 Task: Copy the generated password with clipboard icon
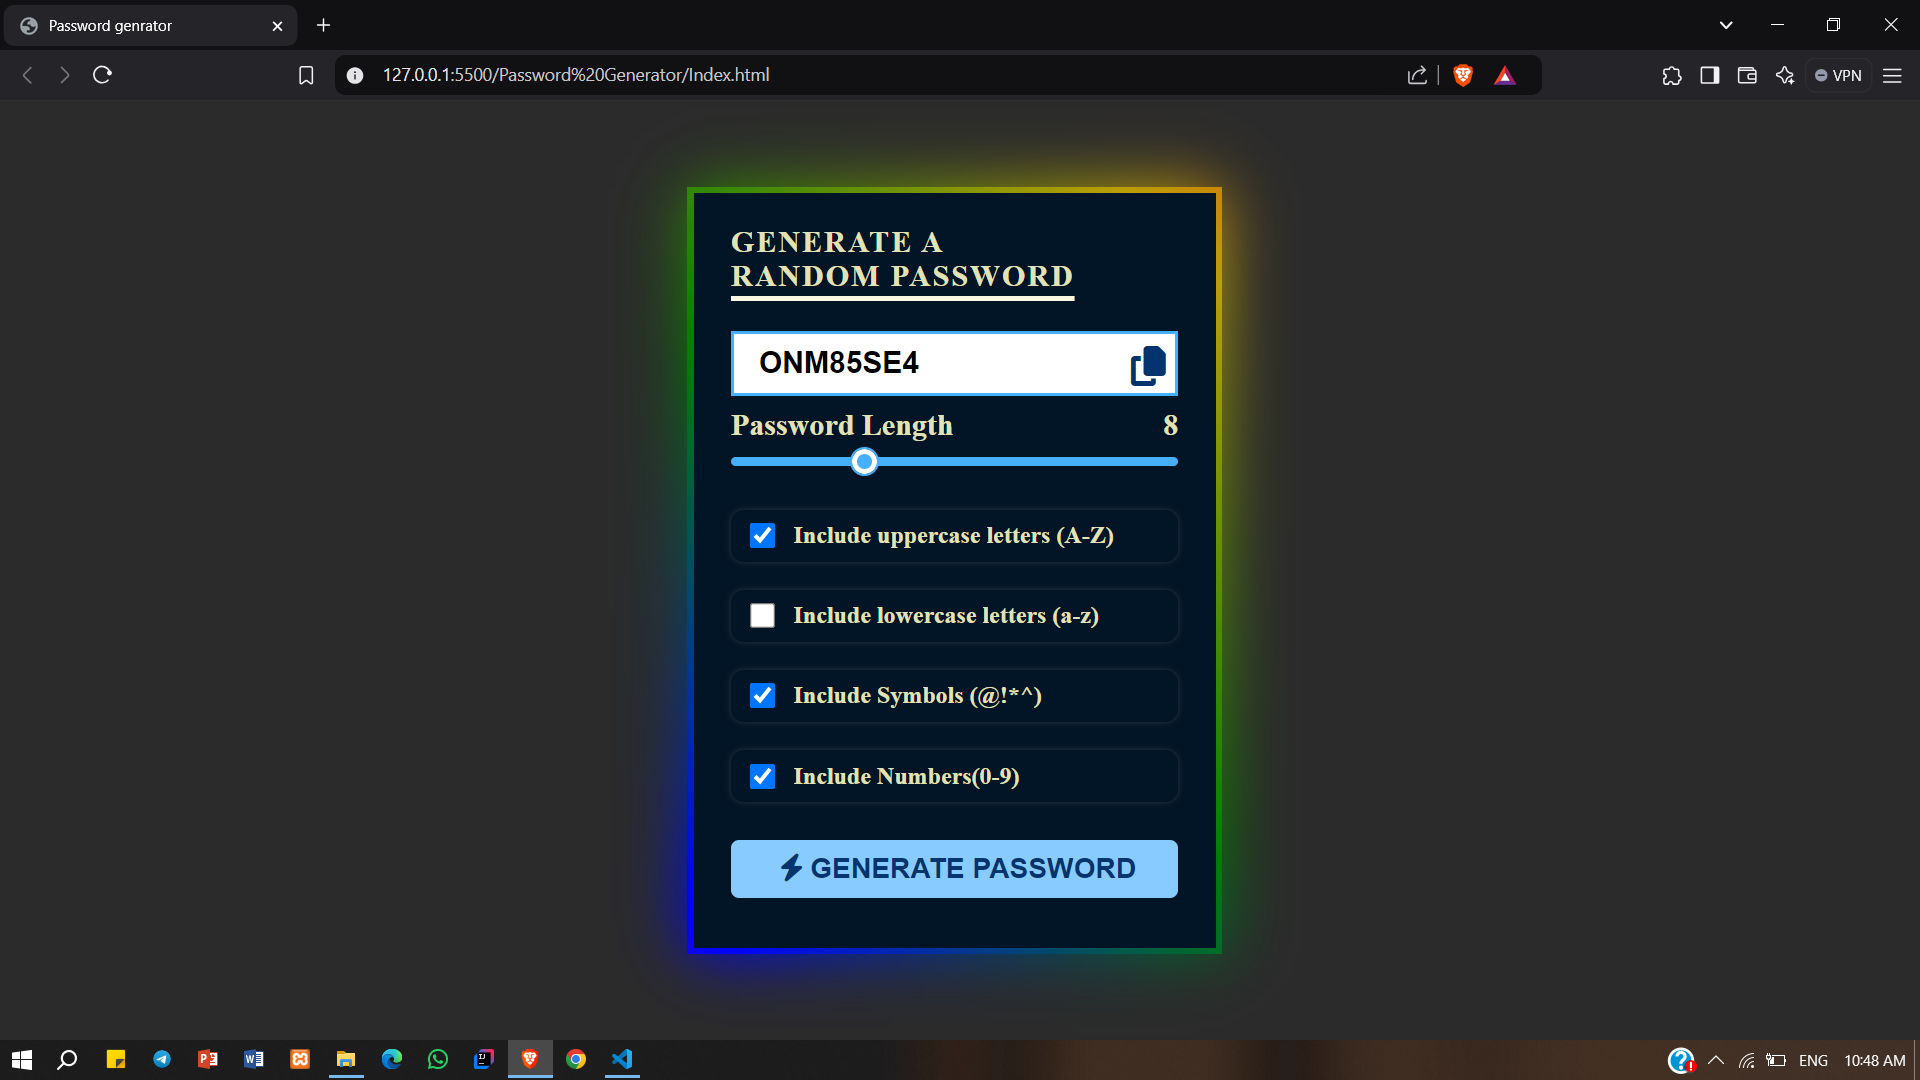pyautogui.click(x=1148, y=365)
